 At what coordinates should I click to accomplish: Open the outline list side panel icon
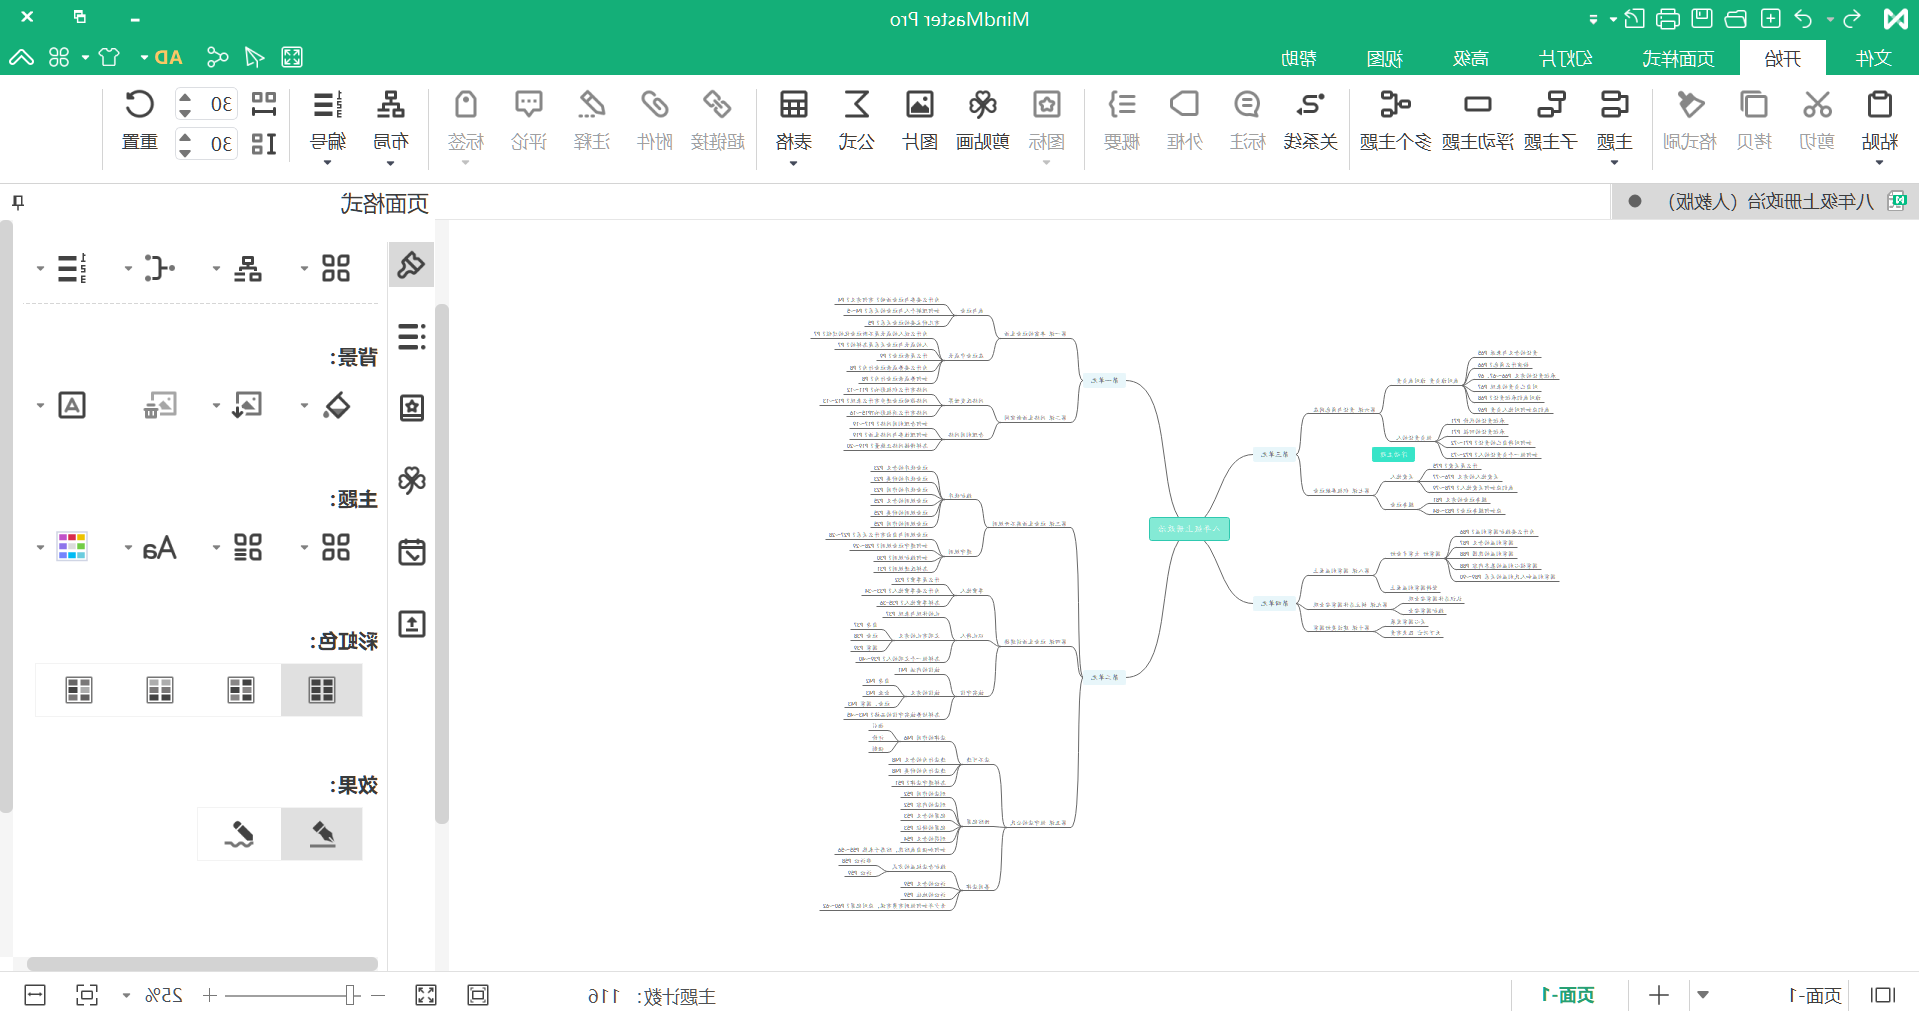tap(412, 336)
